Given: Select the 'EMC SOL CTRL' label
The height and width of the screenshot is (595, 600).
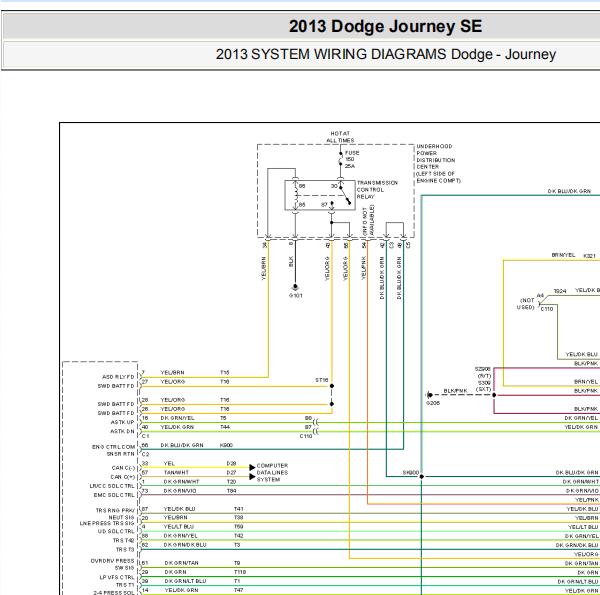Looking at the screenshot, I should coord(114,495).
